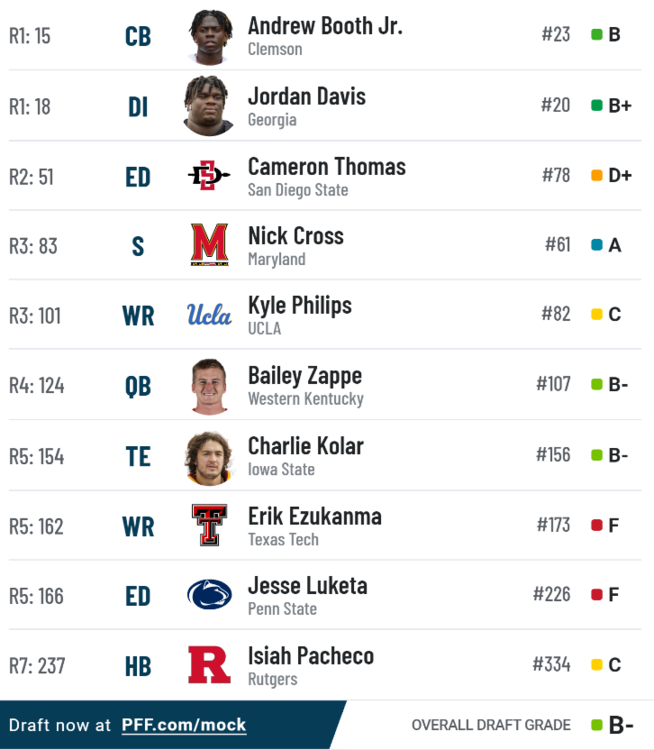Click the San Diego State Aztecs logo
Screen dimensions: 654x750
[x=209, y=176]
